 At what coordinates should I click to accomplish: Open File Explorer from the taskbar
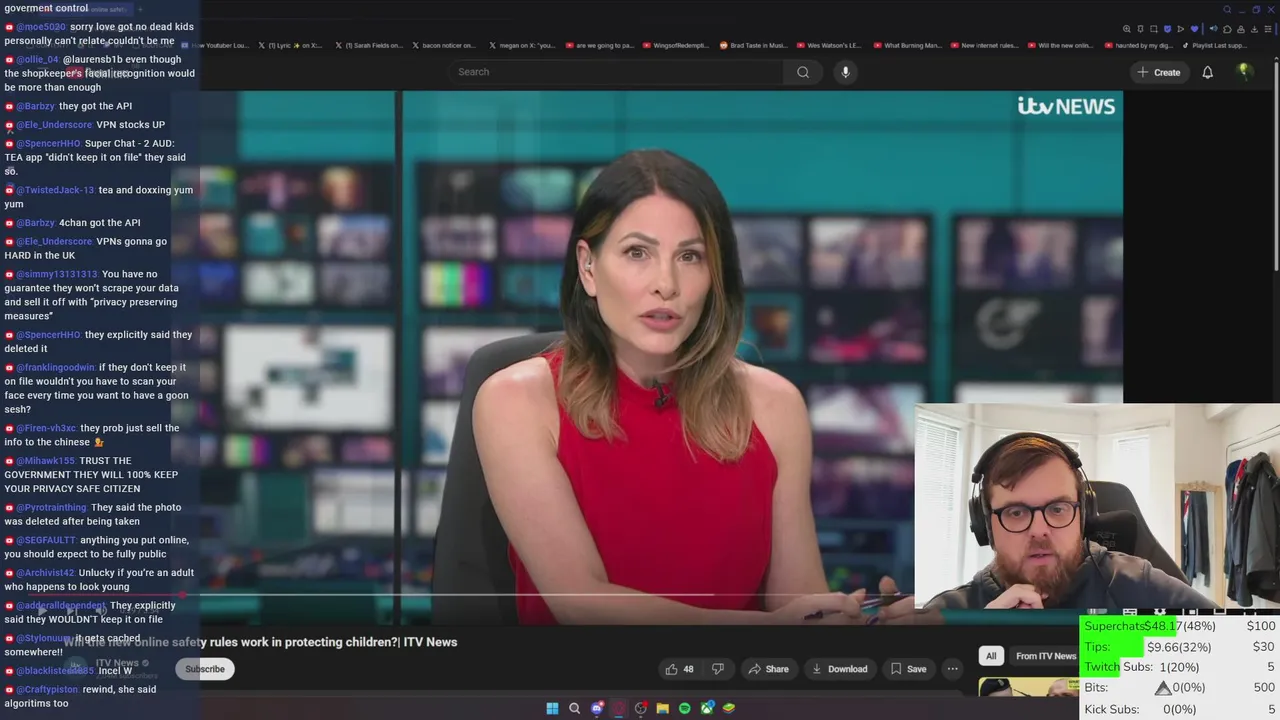click(662, 708)
